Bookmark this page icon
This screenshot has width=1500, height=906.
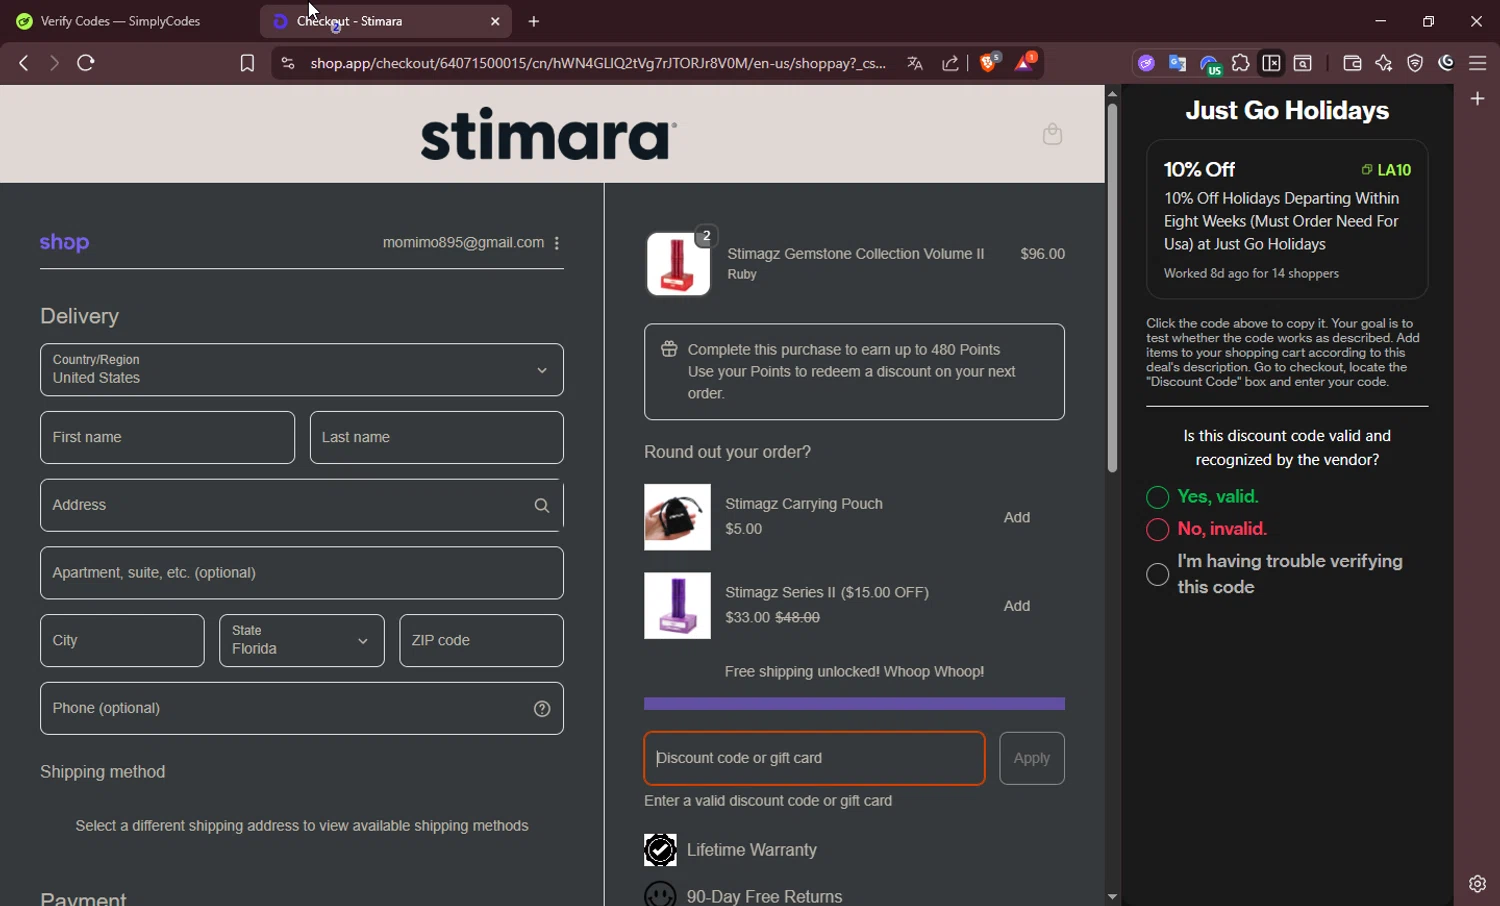247,63
